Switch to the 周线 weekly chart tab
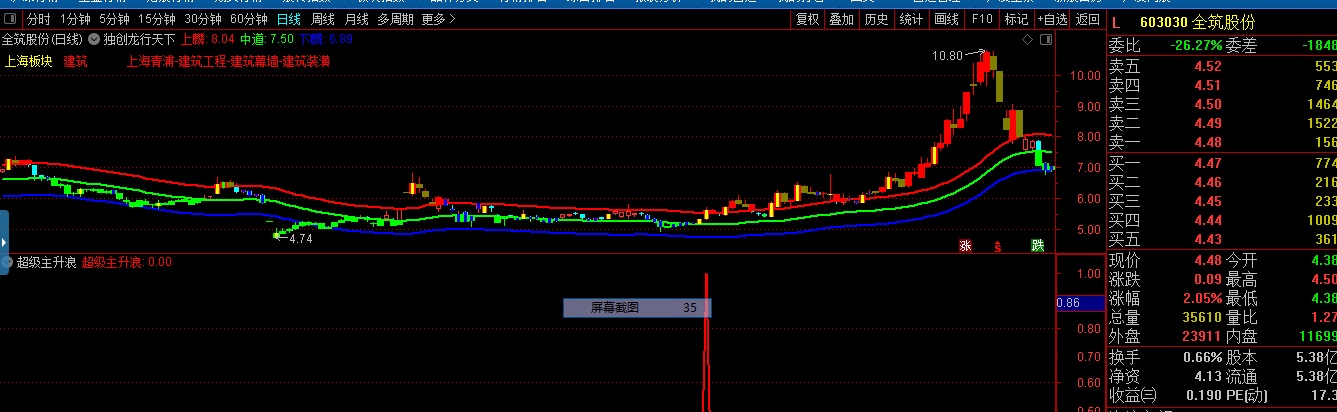 pos(322,19)
